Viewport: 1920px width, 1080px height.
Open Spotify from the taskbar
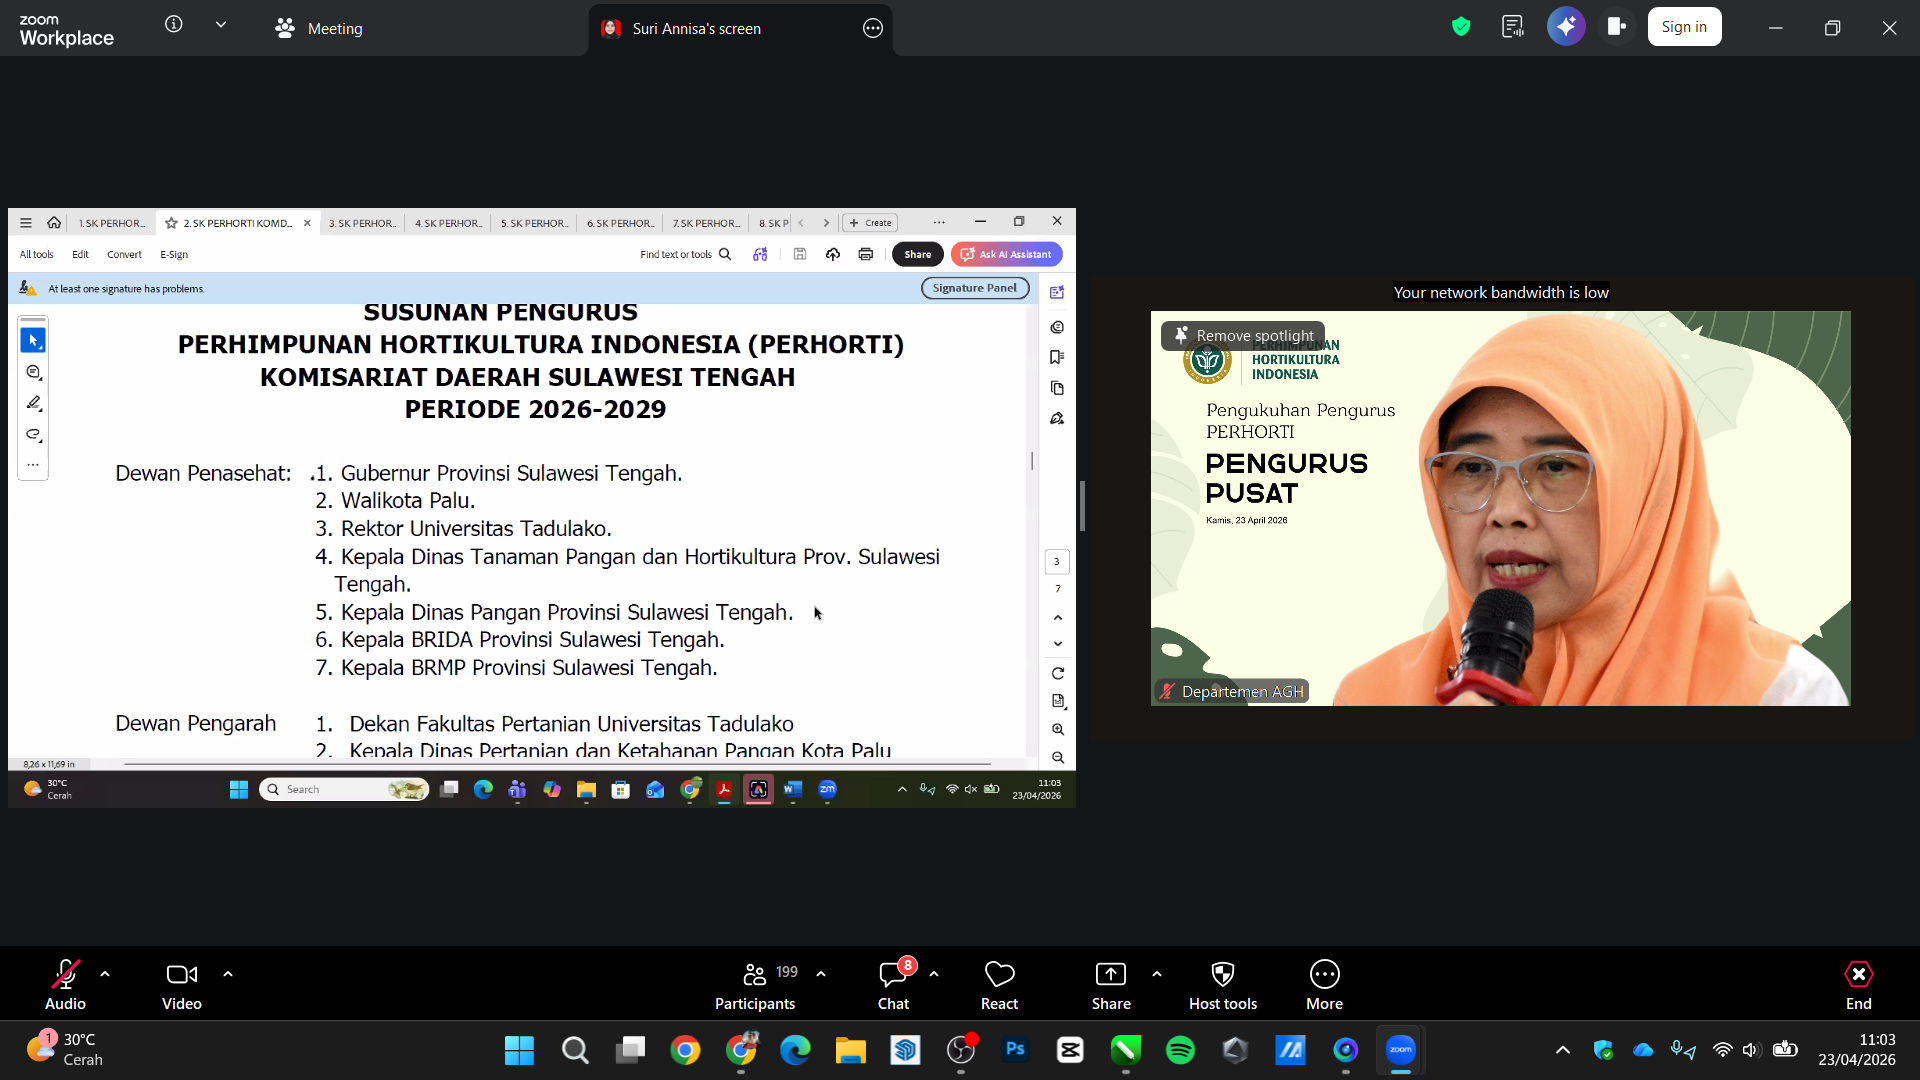click(1180, 1050)
